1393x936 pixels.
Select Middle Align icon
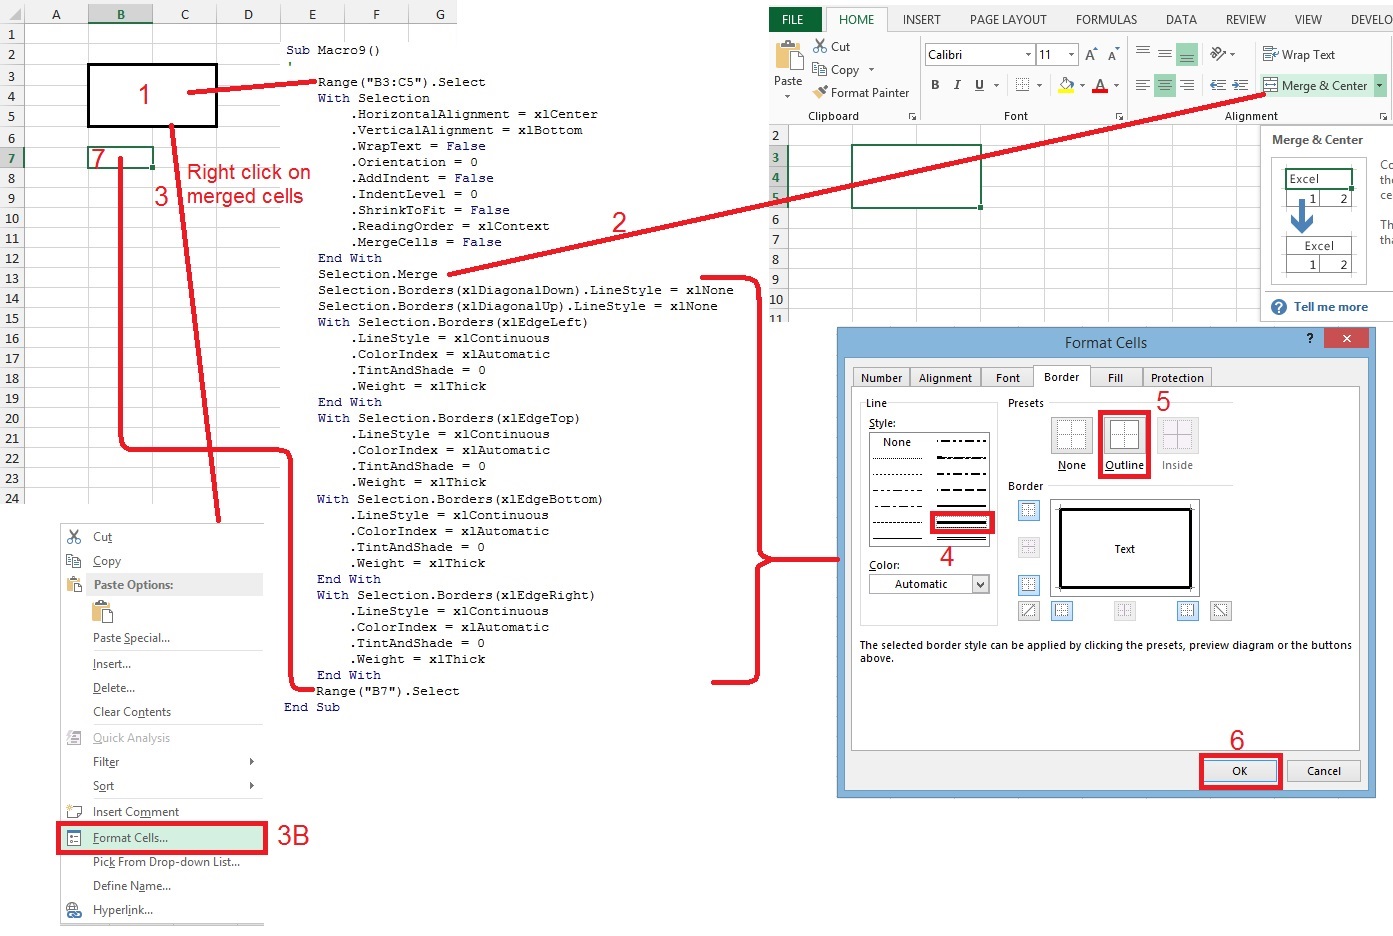coord(1165,54)
